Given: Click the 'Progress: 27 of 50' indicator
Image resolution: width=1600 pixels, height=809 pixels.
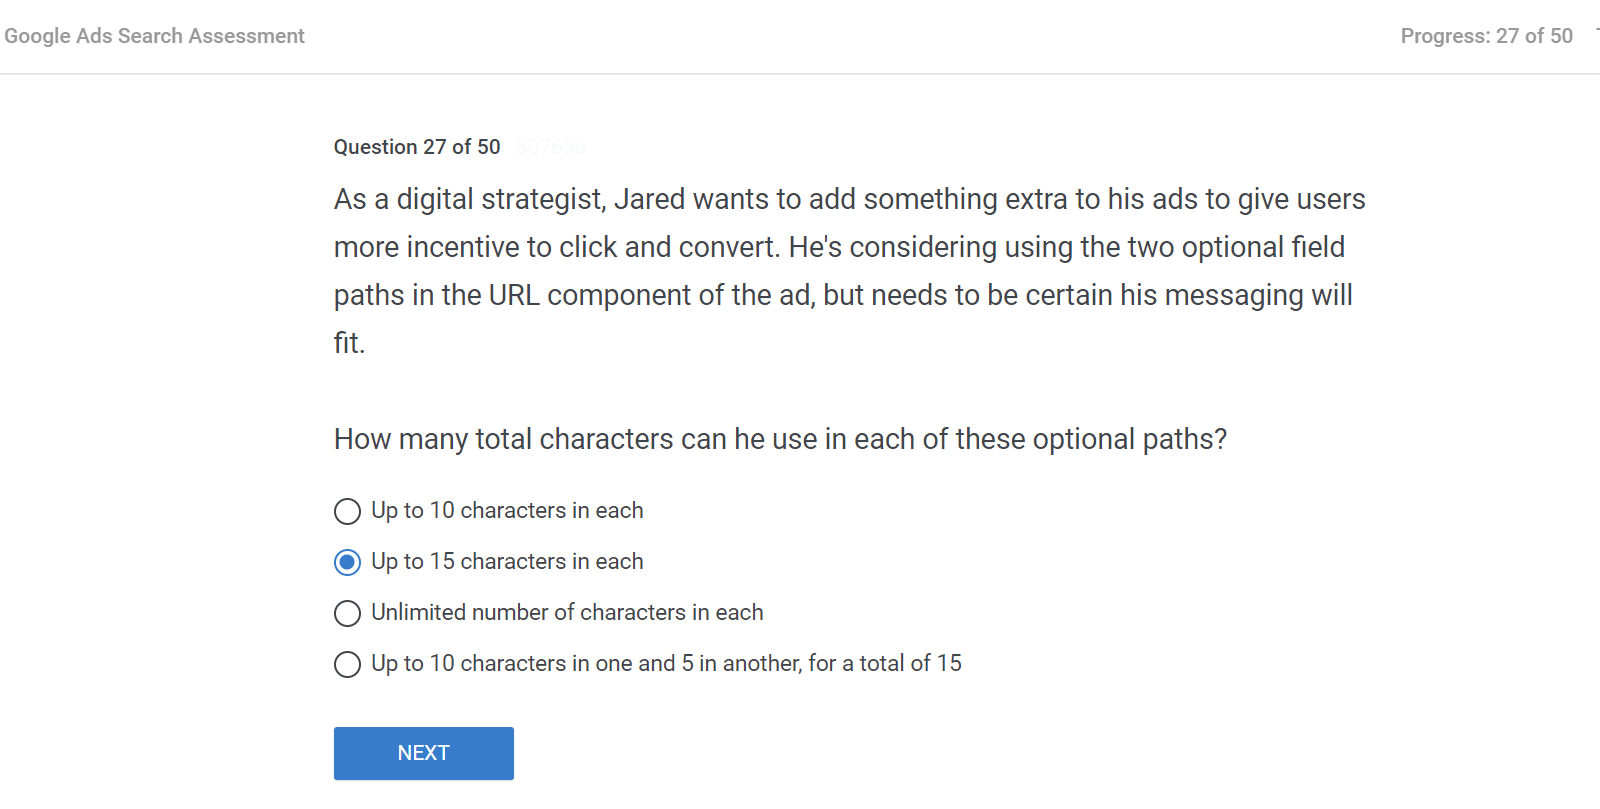Looking at the screenshot, I should [1486, 36].
